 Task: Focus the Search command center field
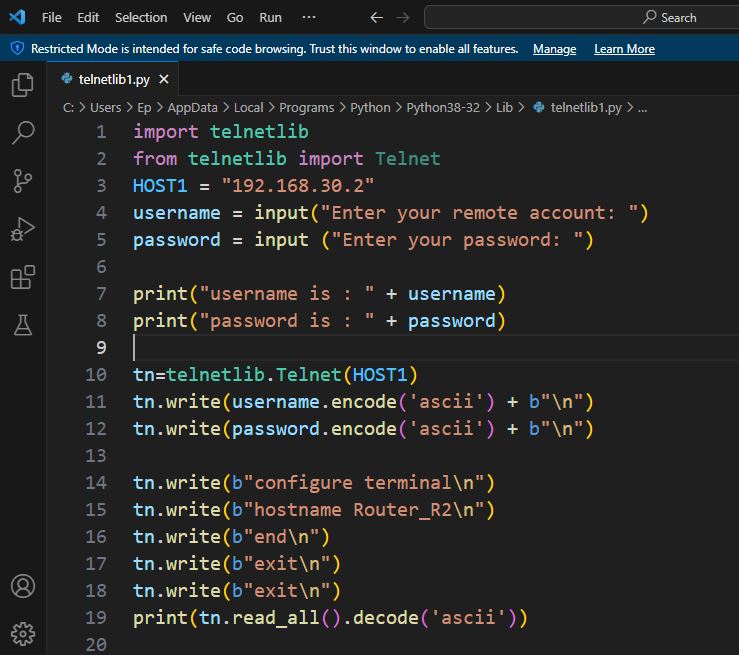point(582,17)
